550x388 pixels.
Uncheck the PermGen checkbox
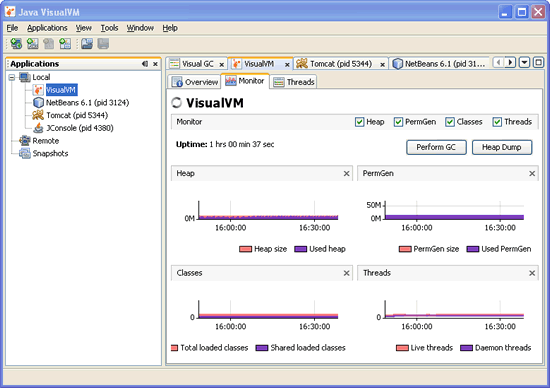point(398,122)
